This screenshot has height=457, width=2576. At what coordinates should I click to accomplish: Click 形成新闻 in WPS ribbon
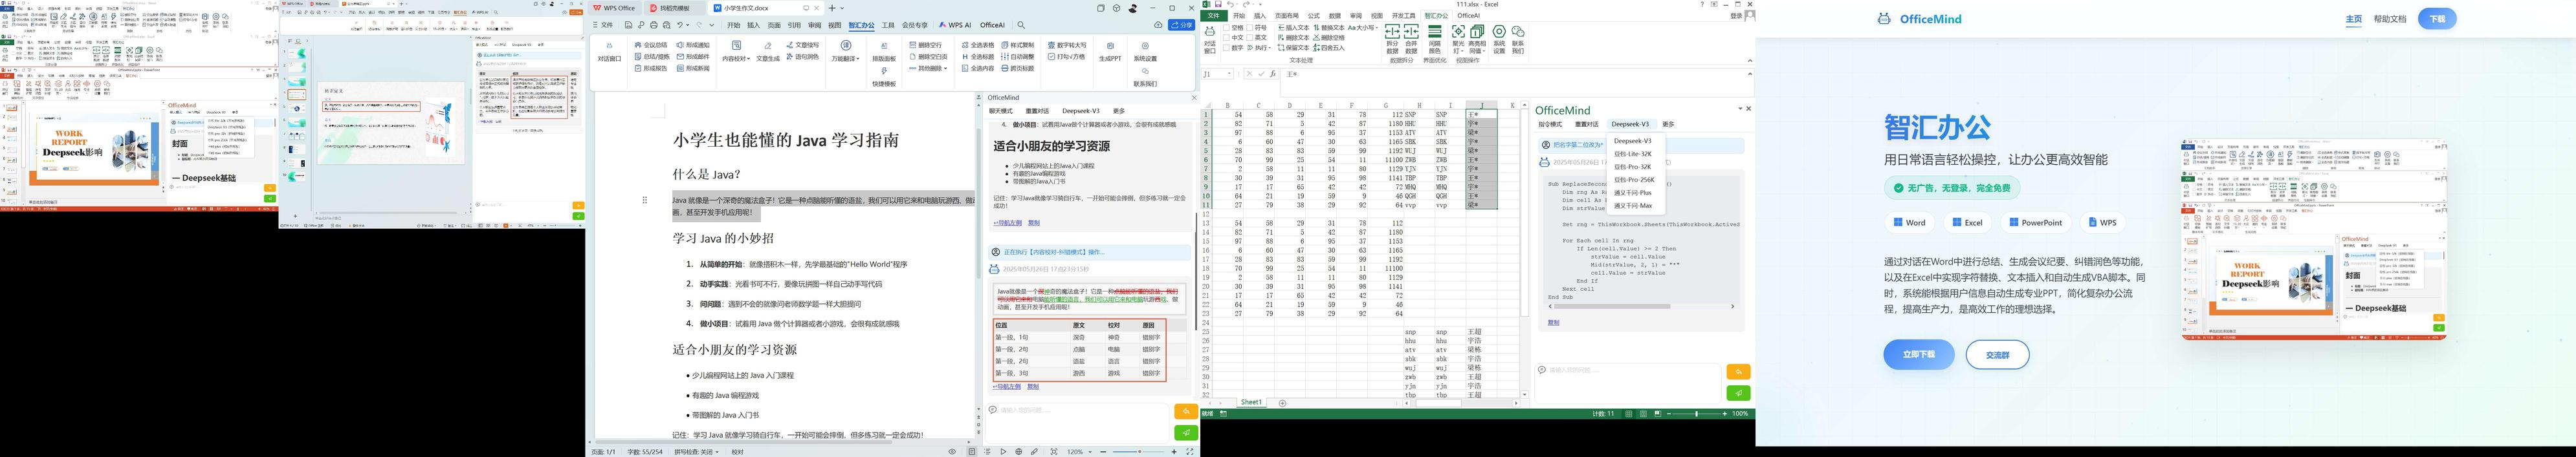(694, 68)
